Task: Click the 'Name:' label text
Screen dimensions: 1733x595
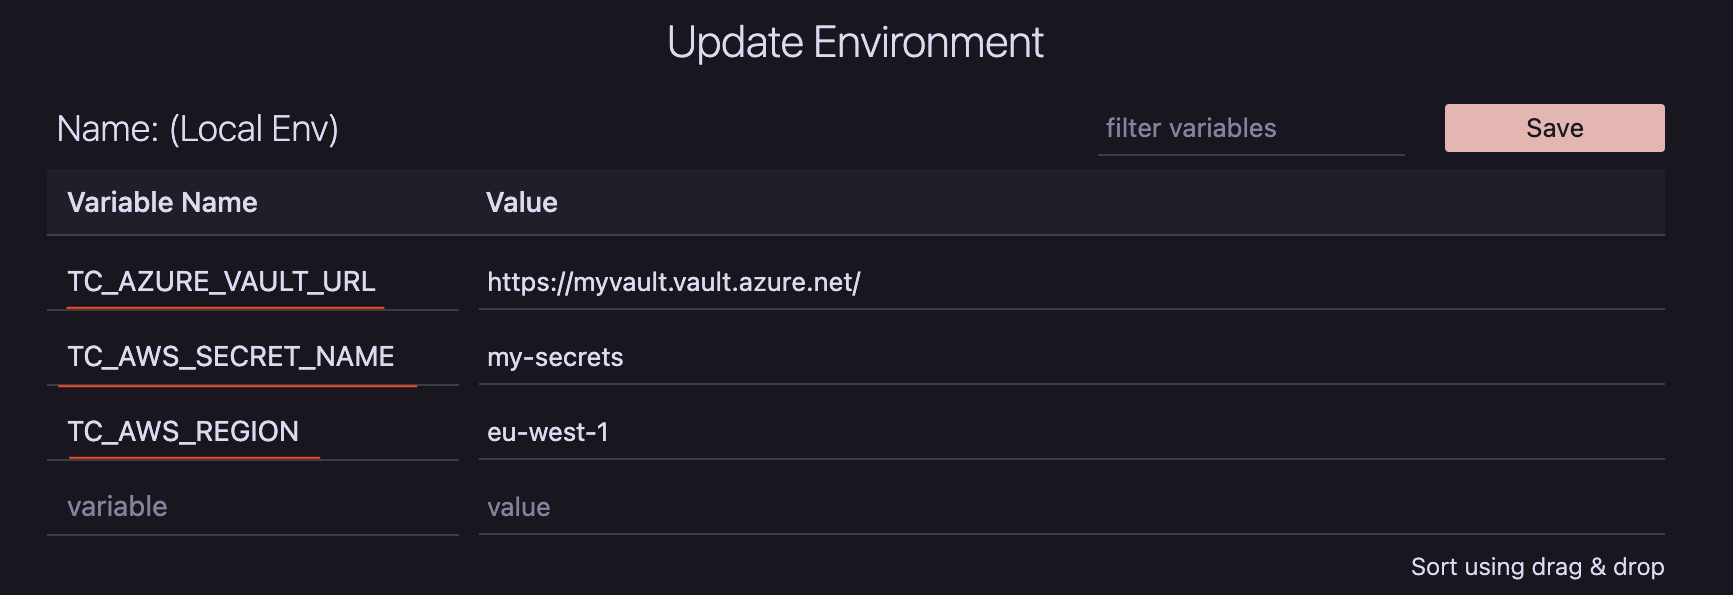Action: [x=108, y=129]
